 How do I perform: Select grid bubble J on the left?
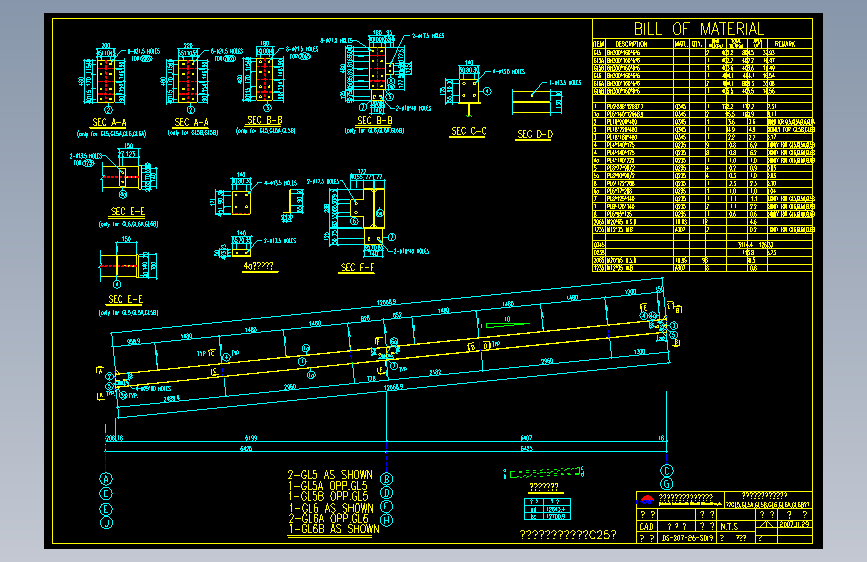coord(106,523)
